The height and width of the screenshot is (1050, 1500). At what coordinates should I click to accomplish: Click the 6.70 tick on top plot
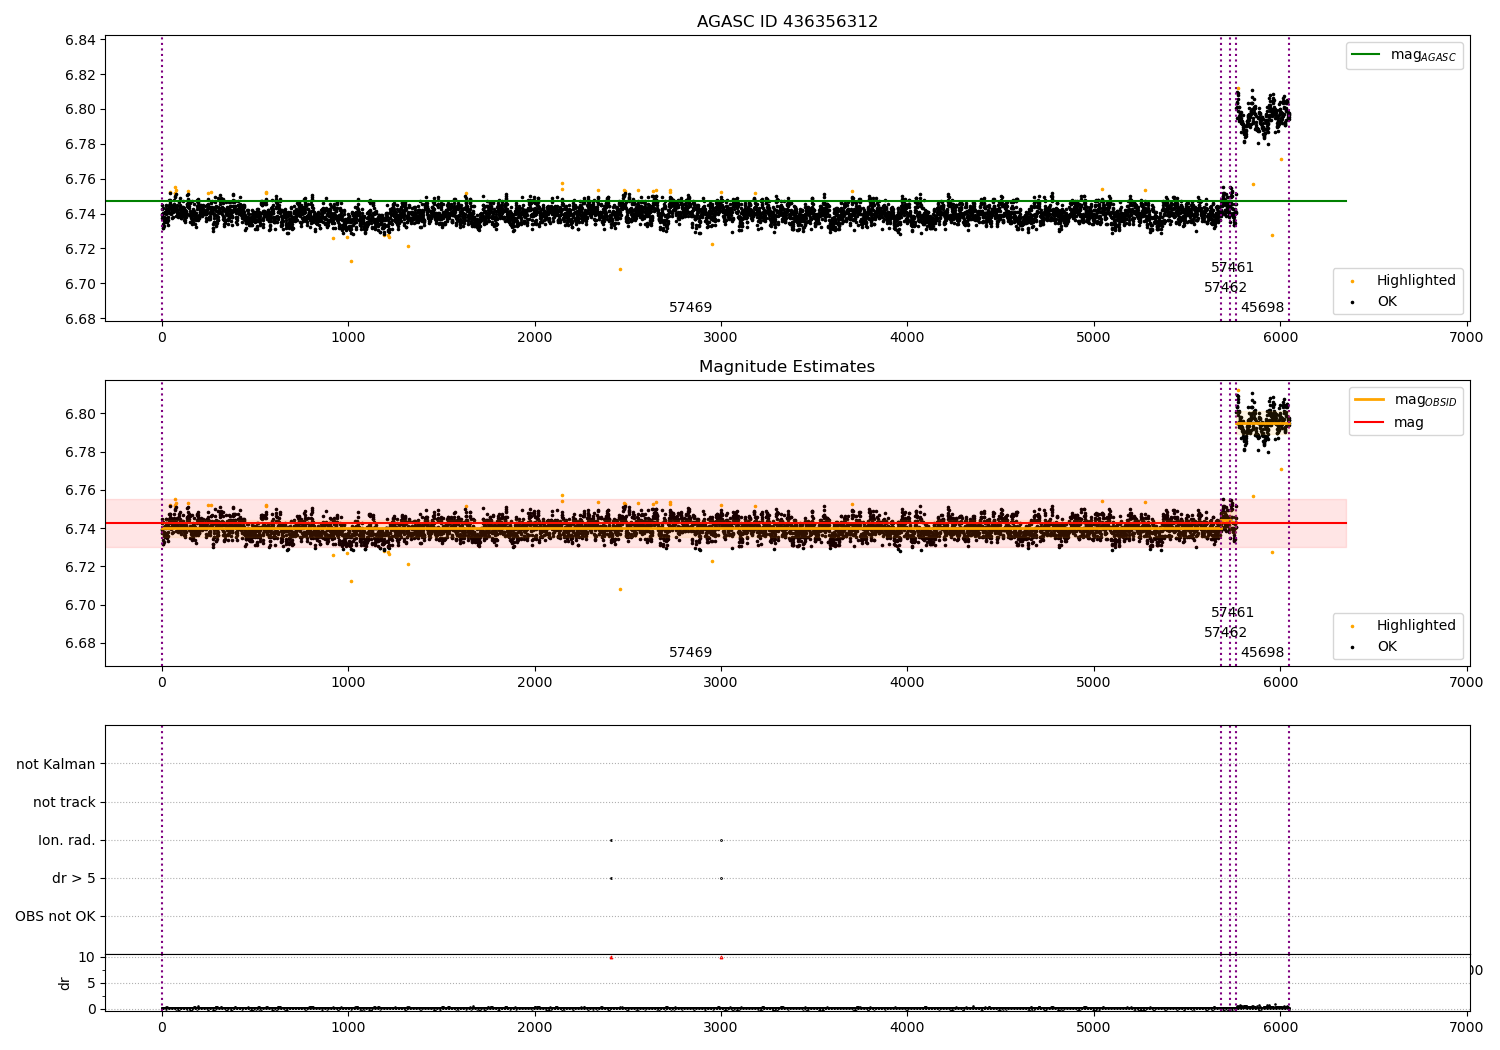click(x=80, y=284)
